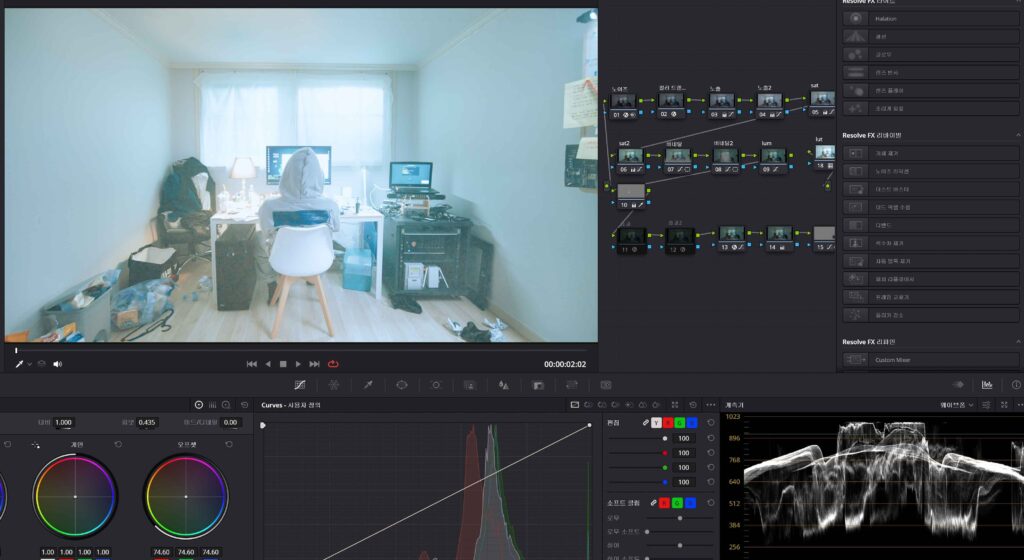Open the picker tool dropdown arrow
This screenshot has height=560, width=1024.
(29, 364)
